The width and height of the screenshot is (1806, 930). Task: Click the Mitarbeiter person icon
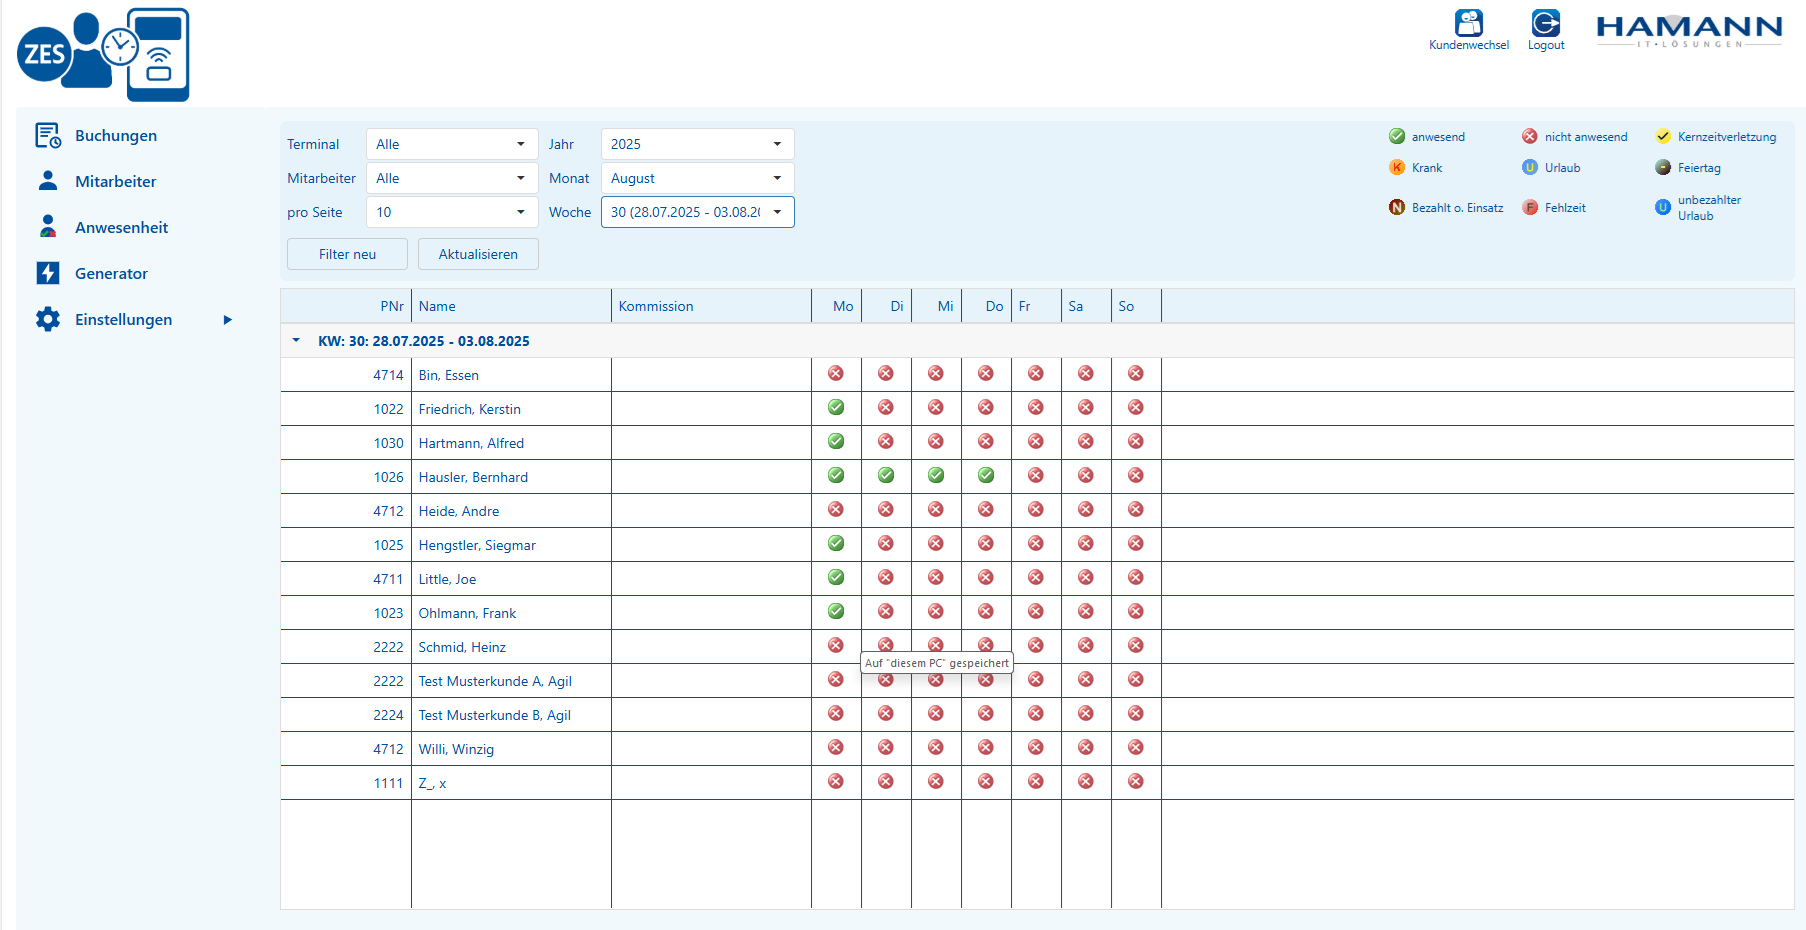(x=48, y=181)
